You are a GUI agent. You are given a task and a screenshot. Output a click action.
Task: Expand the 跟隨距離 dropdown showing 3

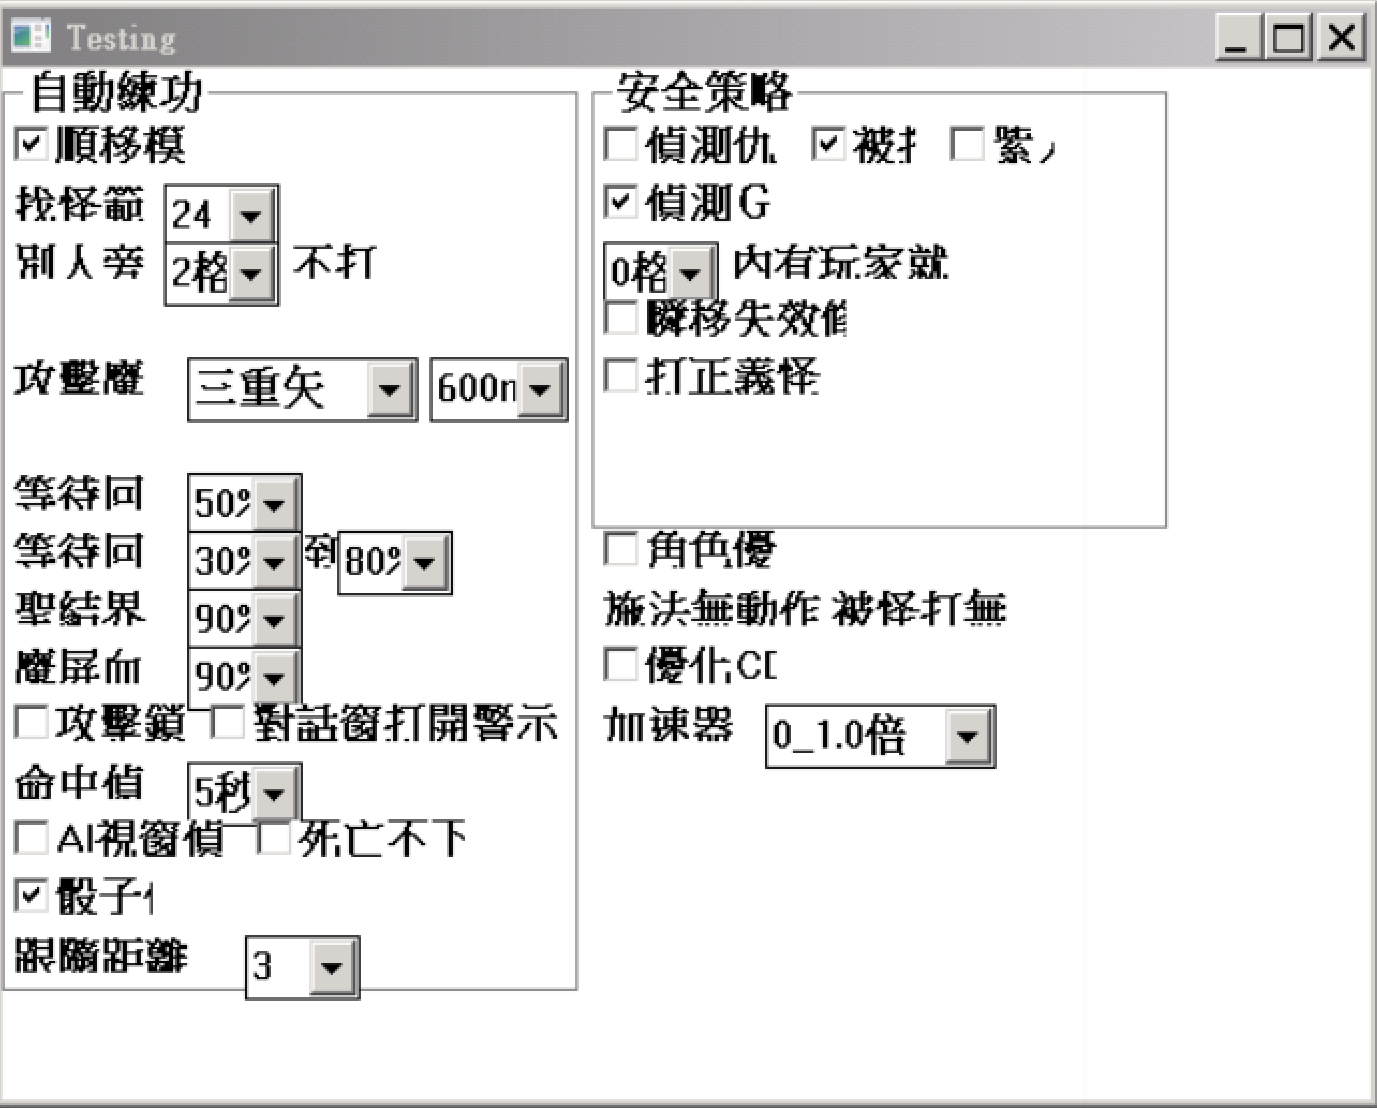tap(331, 967)
